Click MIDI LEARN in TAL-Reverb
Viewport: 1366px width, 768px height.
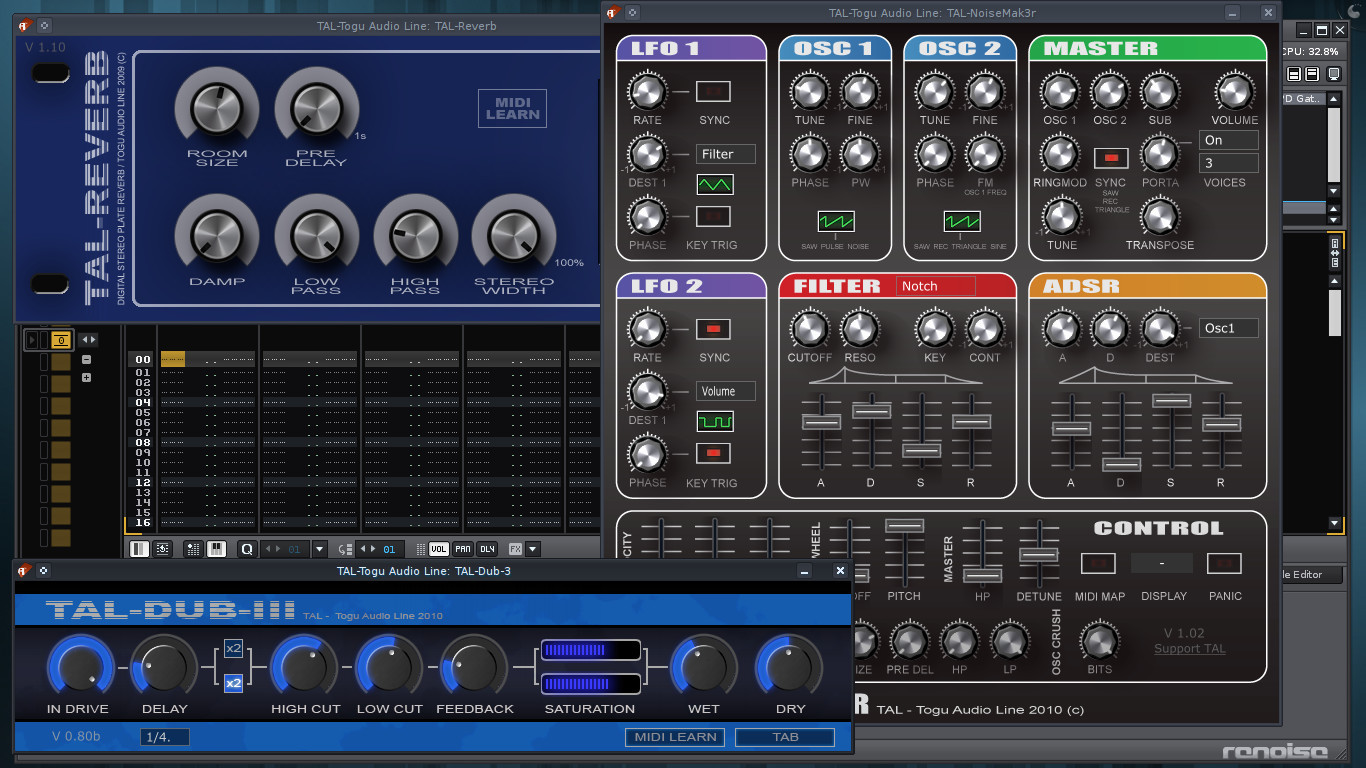513,107
